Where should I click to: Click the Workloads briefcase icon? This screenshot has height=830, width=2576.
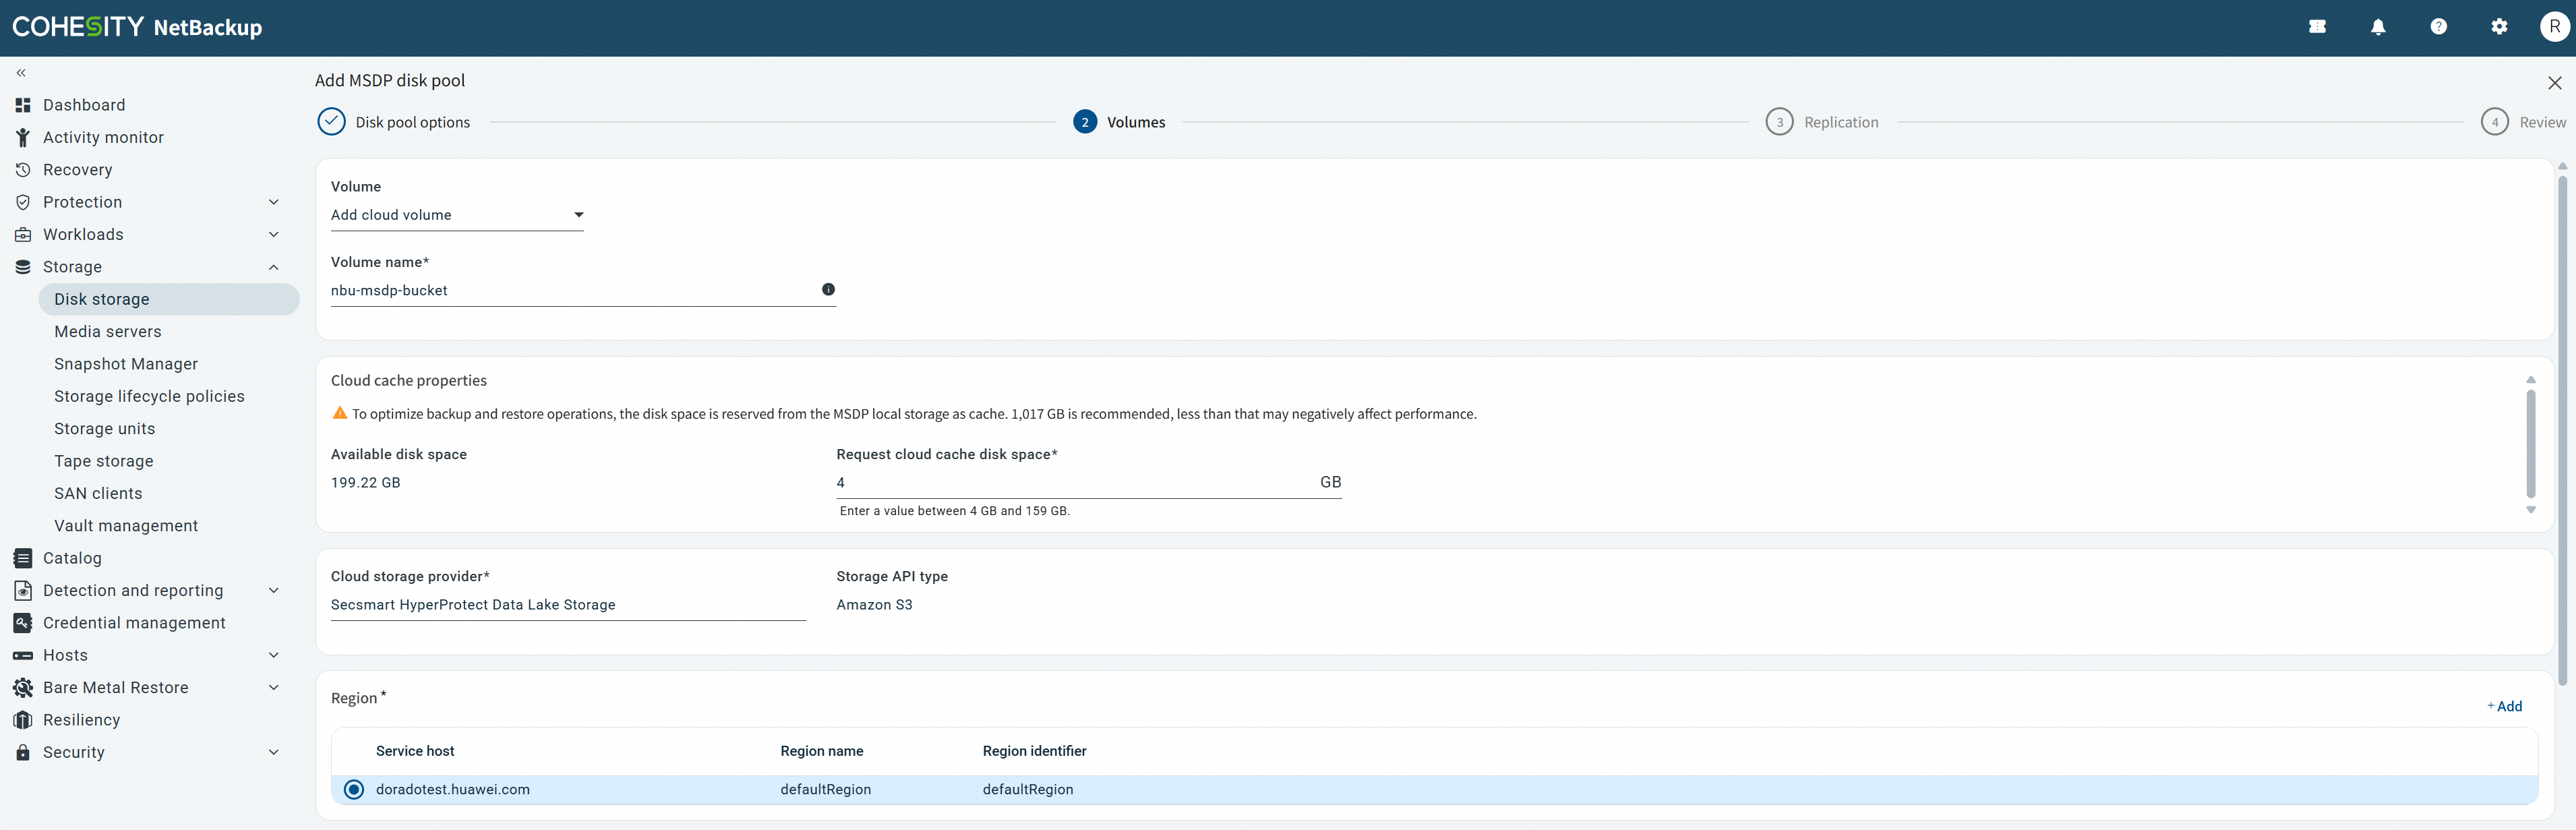point(23,234)
